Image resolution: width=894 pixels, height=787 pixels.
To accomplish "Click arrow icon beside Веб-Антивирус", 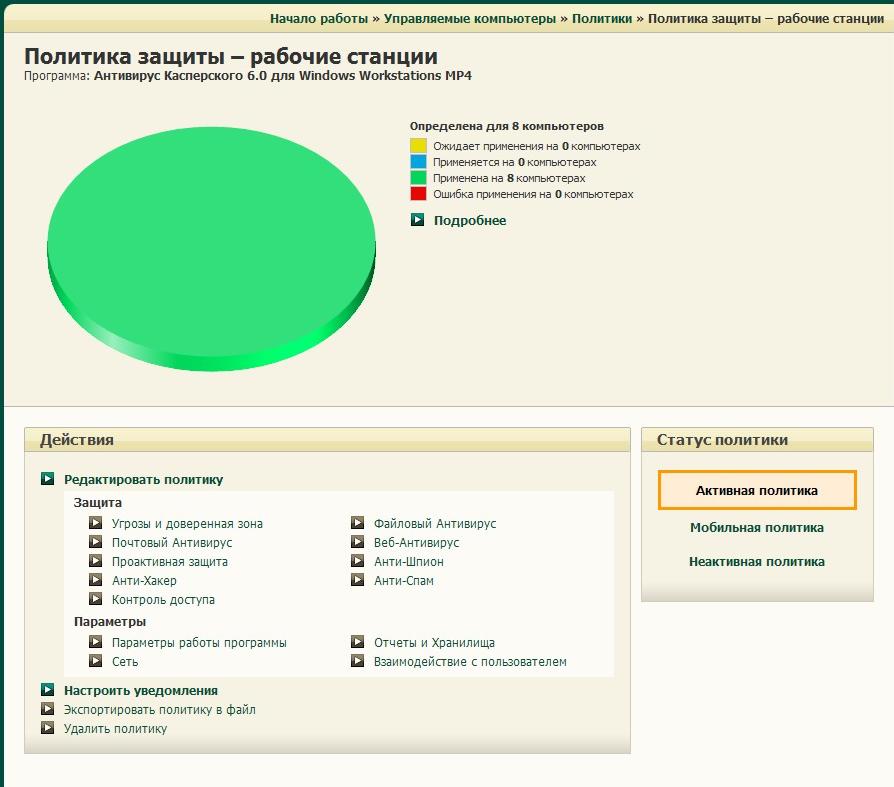I will coord(357,542).
